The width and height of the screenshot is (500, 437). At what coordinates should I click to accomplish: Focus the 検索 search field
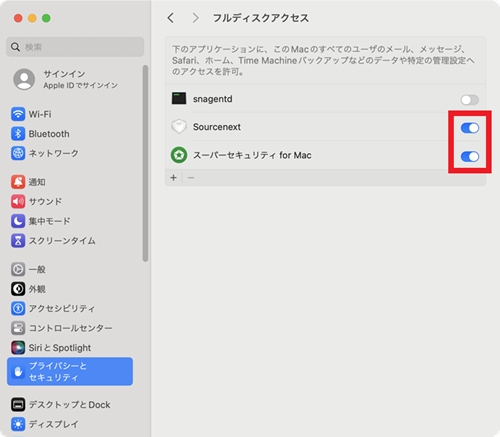75,47
